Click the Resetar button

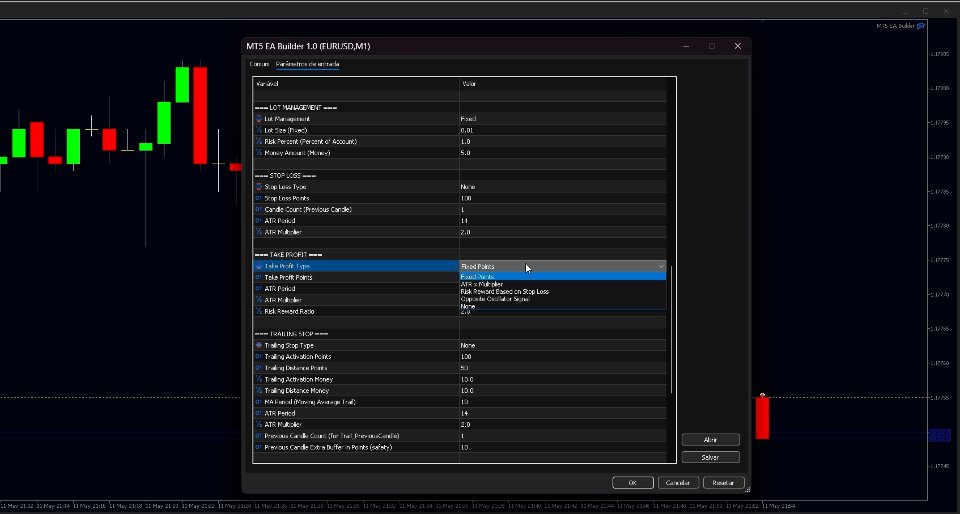[x=723, y=483]
